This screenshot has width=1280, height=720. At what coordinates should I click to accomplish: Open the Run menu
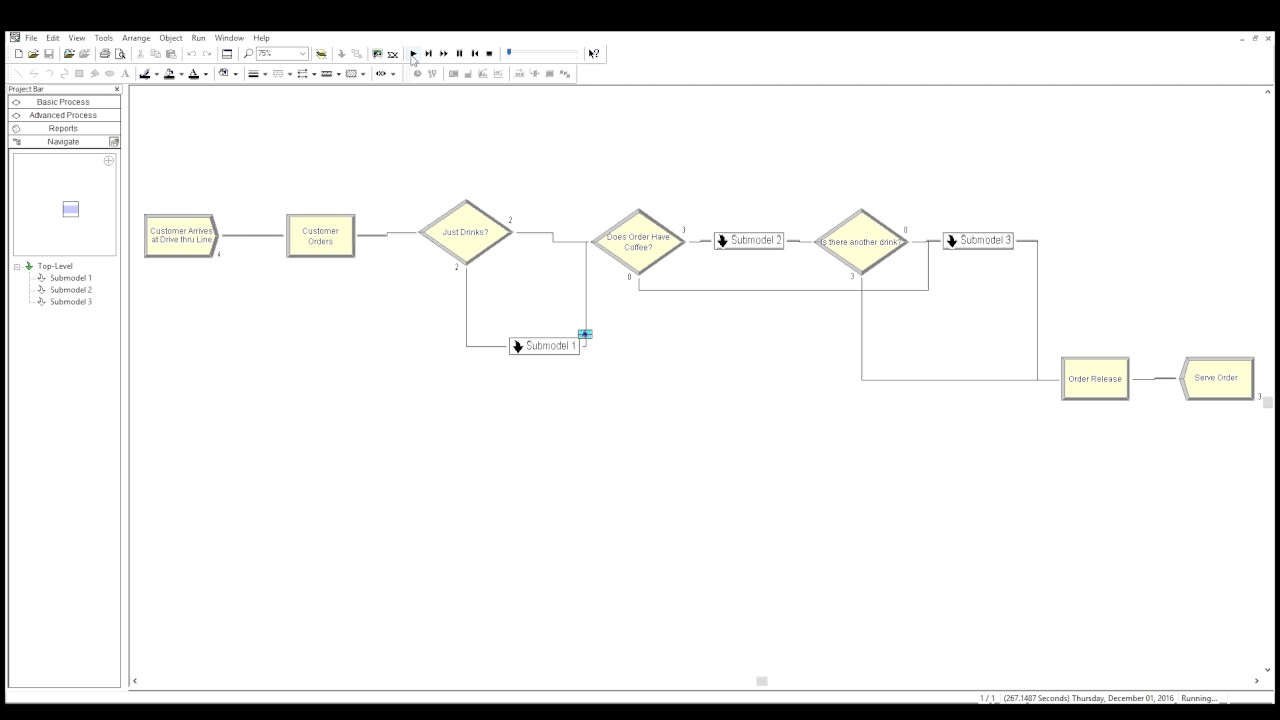coord(198,38)
